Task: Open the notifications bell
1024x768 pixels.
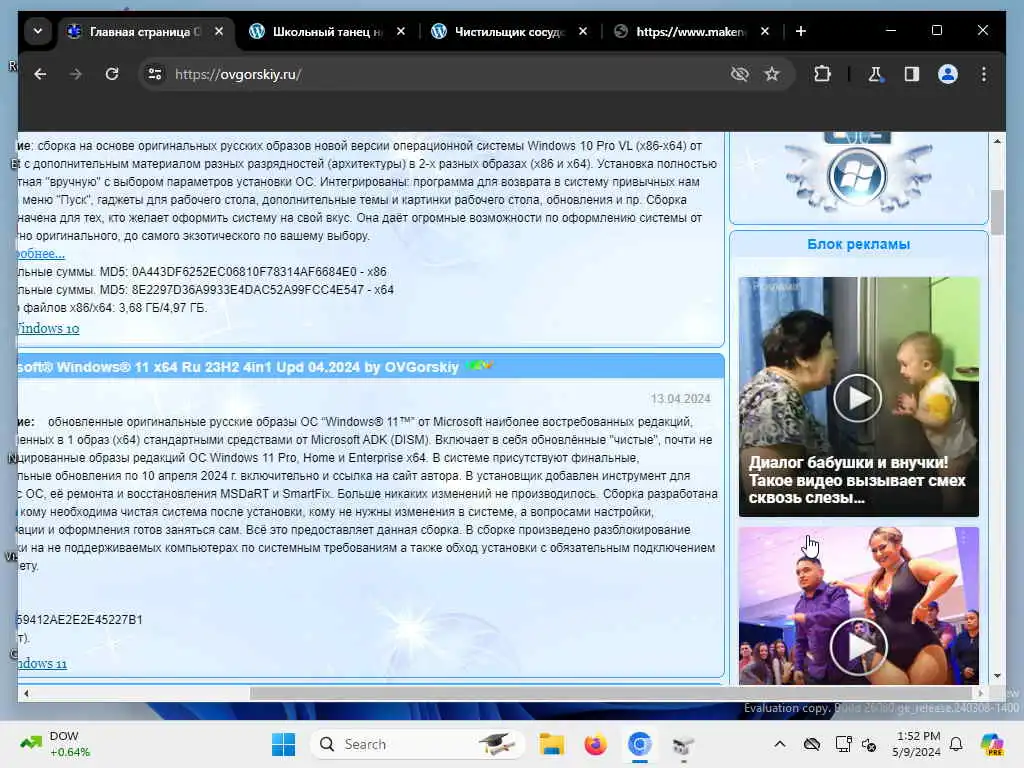Action: coord(956,744)
